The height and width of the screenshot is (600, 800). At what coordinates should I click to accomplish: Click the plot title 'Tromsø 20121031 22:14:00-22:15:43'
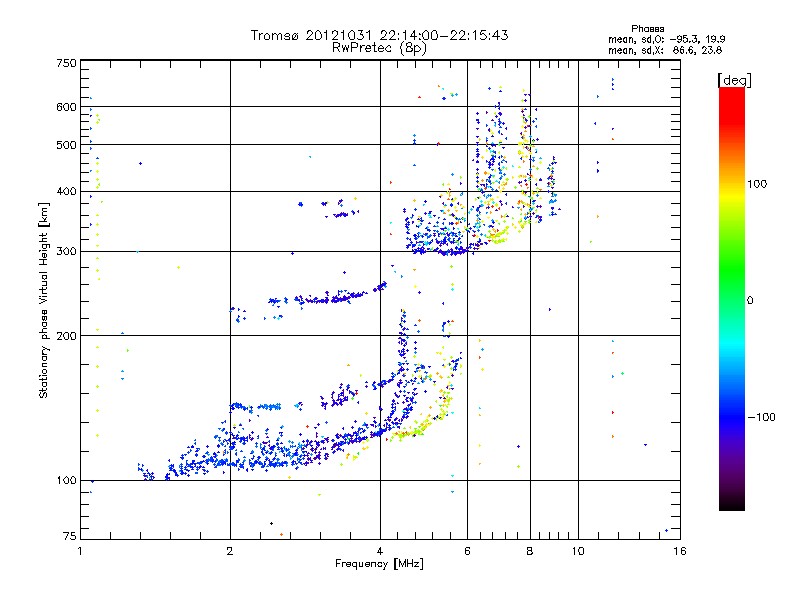380,35
